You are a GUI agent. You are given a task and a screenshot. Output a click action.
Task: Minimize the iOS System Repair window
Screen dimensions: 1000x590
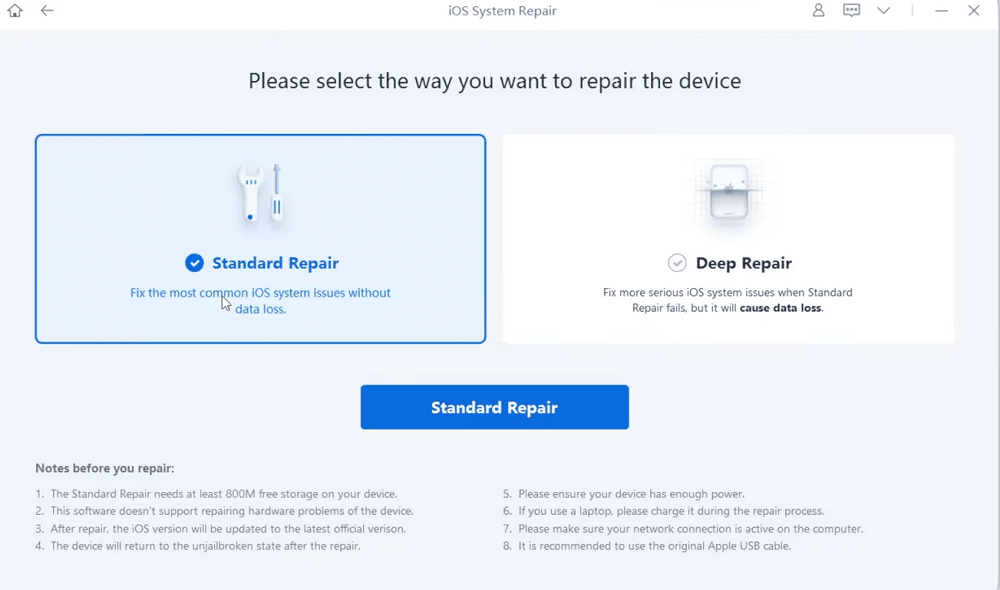pyautogui.click(x=941, y=11)
